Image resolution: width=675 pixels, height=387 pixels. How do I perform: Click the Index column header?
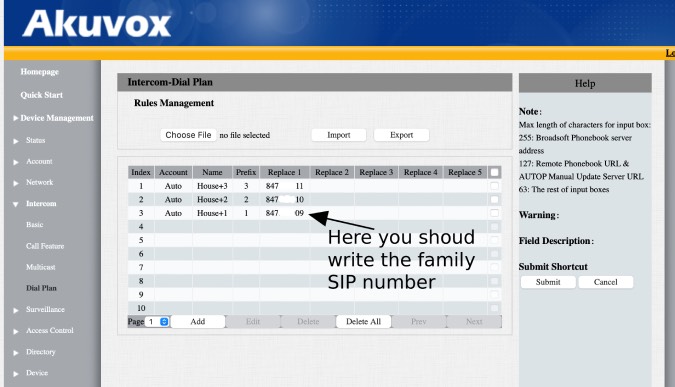point(141,173)
